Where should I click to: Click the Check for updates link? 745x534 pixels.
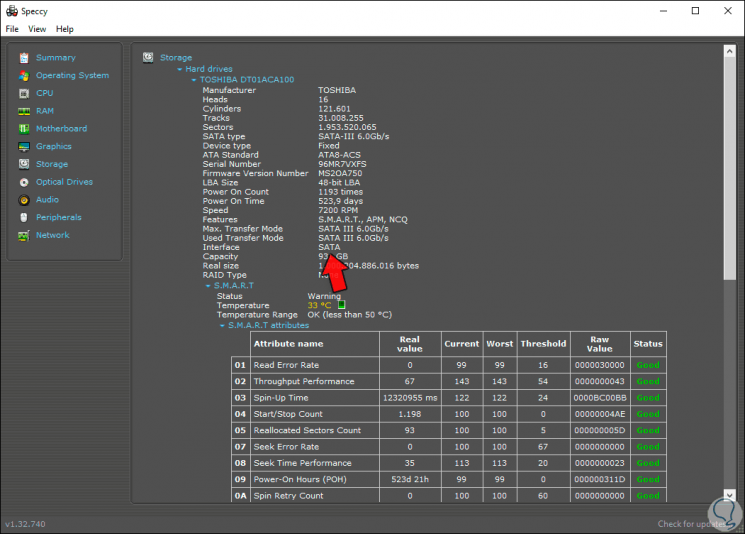pyautogui.click(x=691, y=524)
